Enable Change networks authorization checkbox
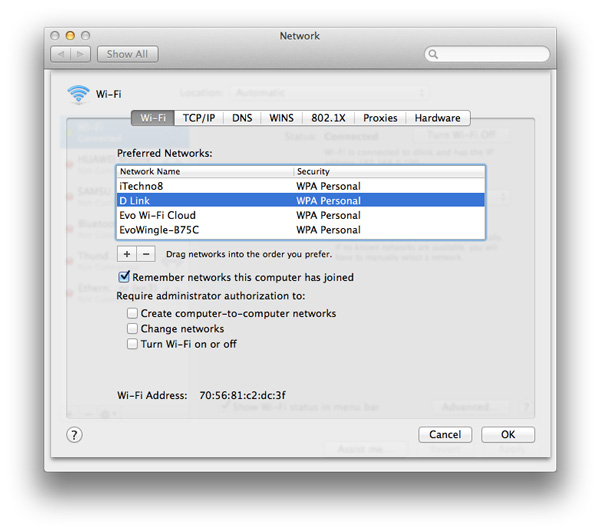Viewport: 600px width, 532px height. (132, 328)
